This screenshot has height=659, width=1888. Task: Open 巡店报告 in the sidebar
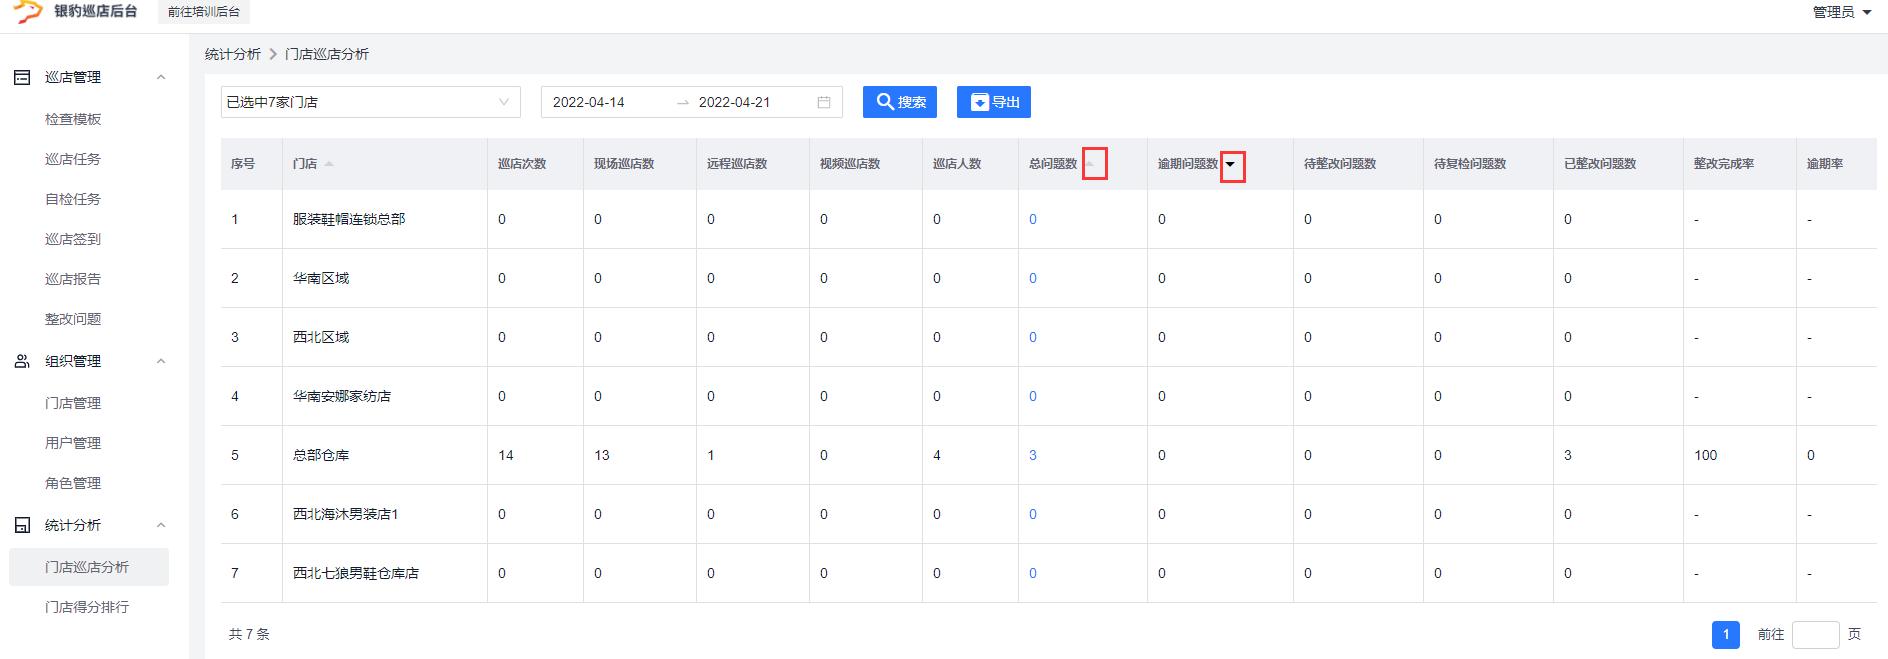coord(73,279)
